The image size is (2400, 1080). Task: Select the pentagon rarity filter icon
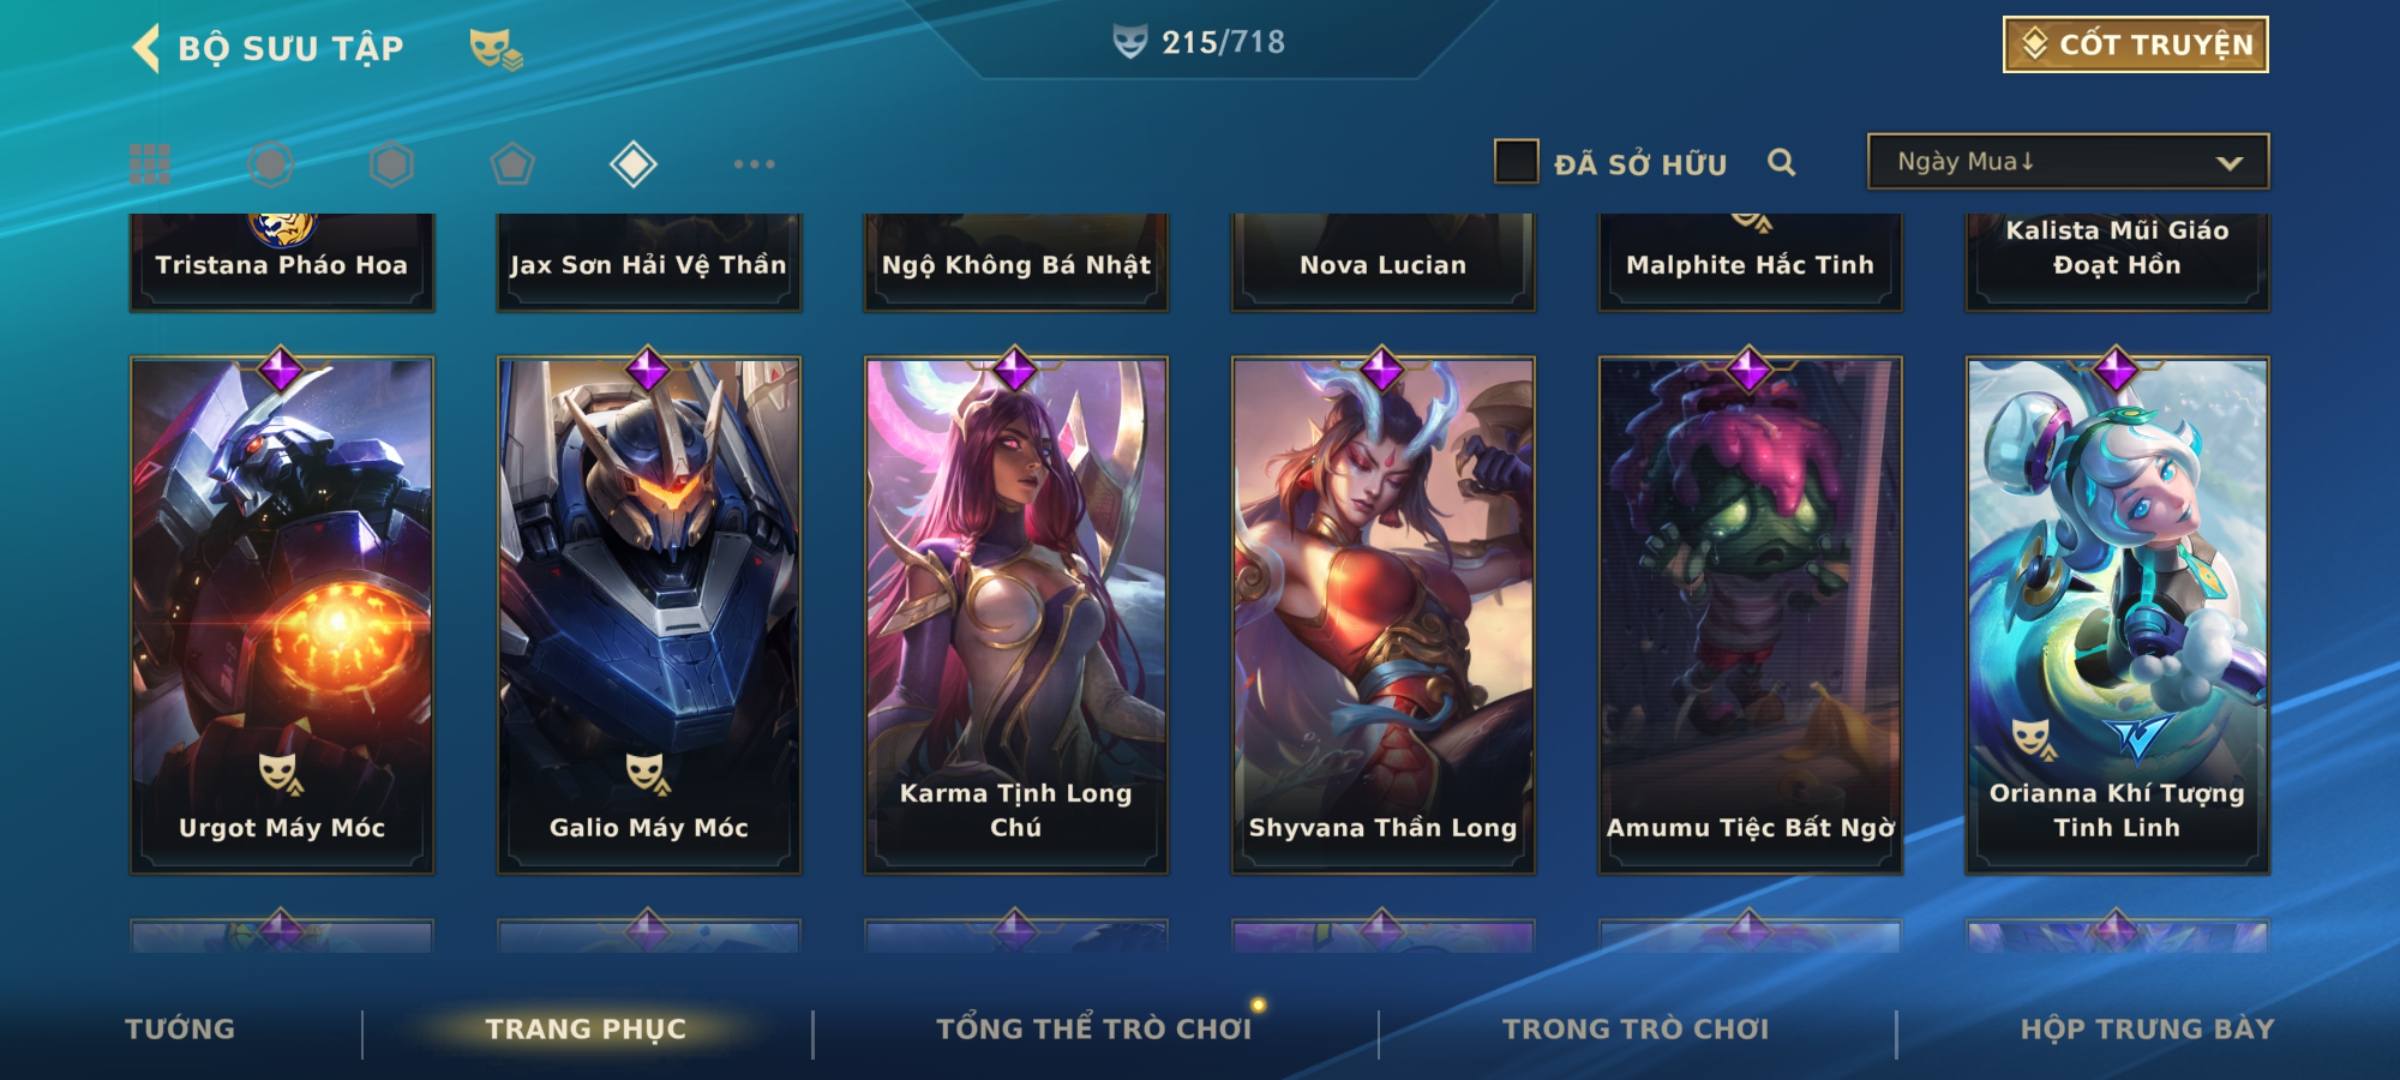coord(512,164)
